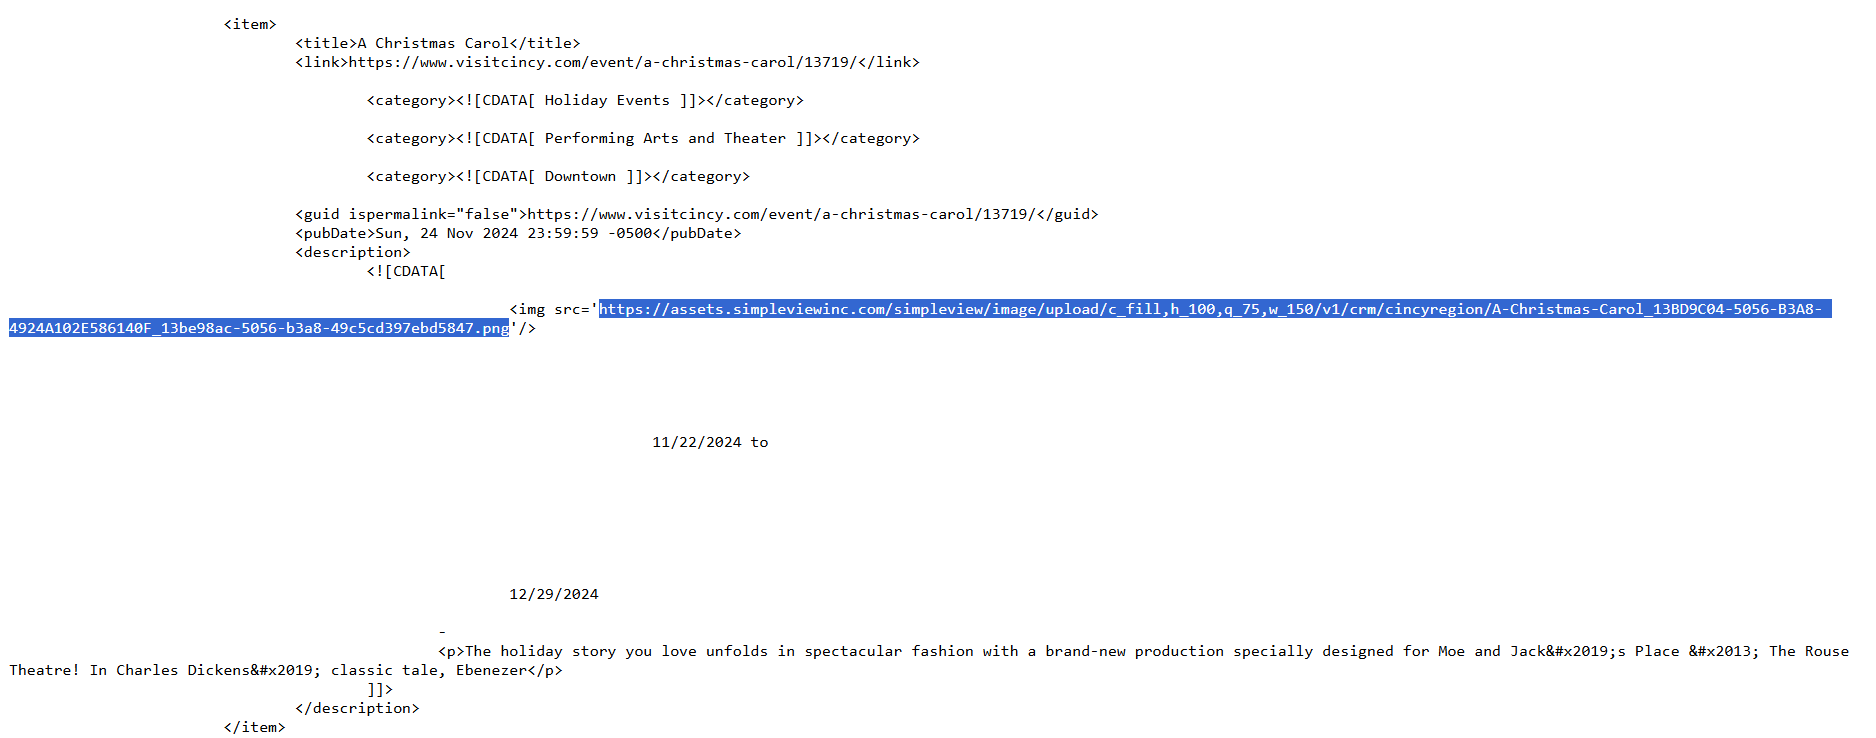Click the URL inside the guid tag
Image resolution: width=1876 pixels, height=738 pixels.
[781, 214]
